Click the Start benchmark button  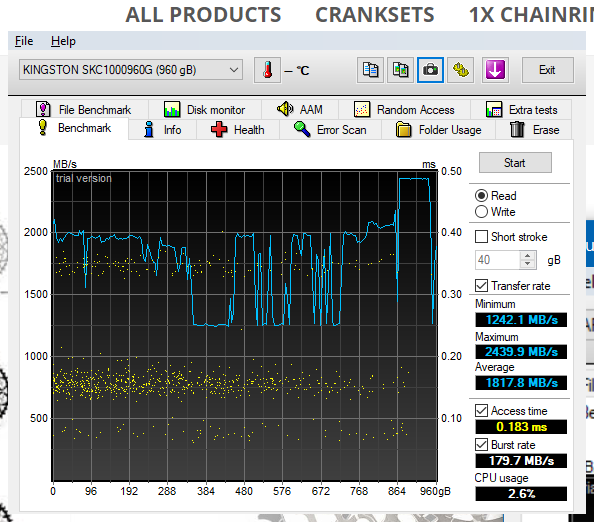515,163
